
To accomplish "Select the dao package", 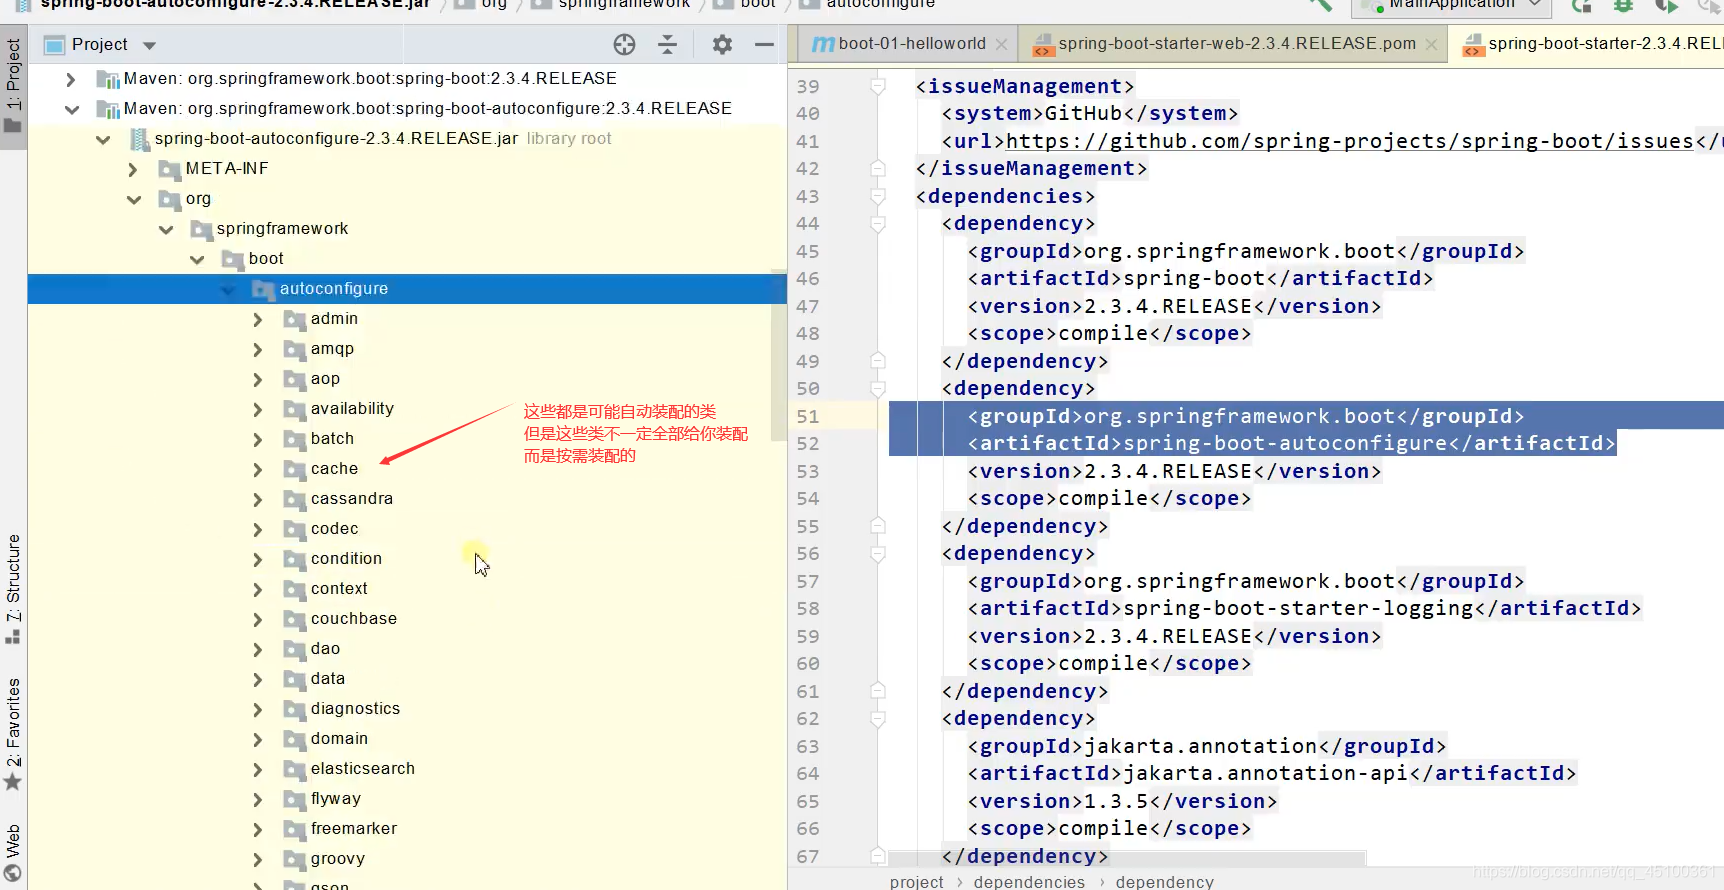I will coord(325,649).
